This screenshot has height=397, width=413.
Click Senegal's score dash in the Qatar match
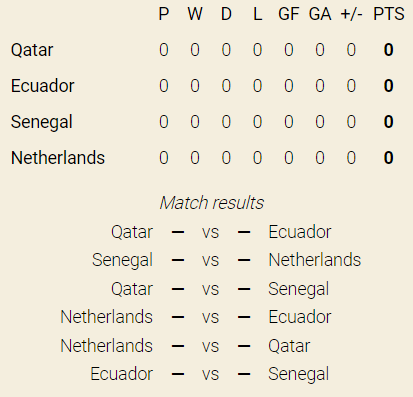point(244,289)
